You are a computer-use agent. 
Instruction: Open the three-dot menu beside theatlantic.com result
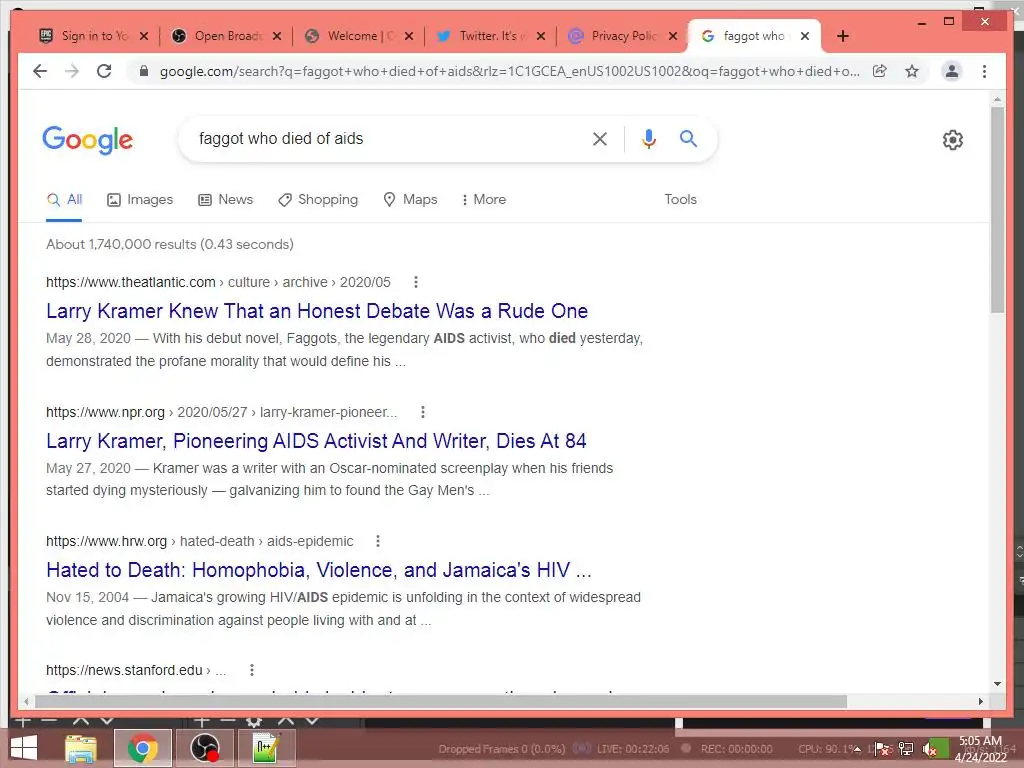(x=416, y=282)
